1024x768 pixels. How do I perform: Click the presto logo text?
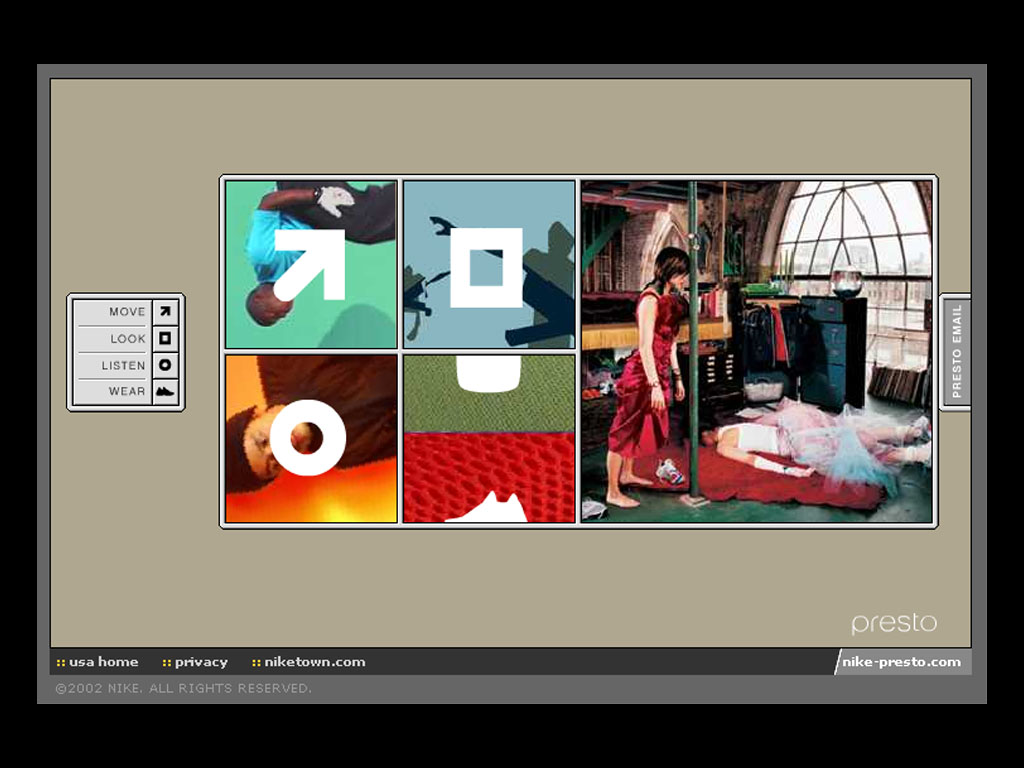[x=894, y=623]
